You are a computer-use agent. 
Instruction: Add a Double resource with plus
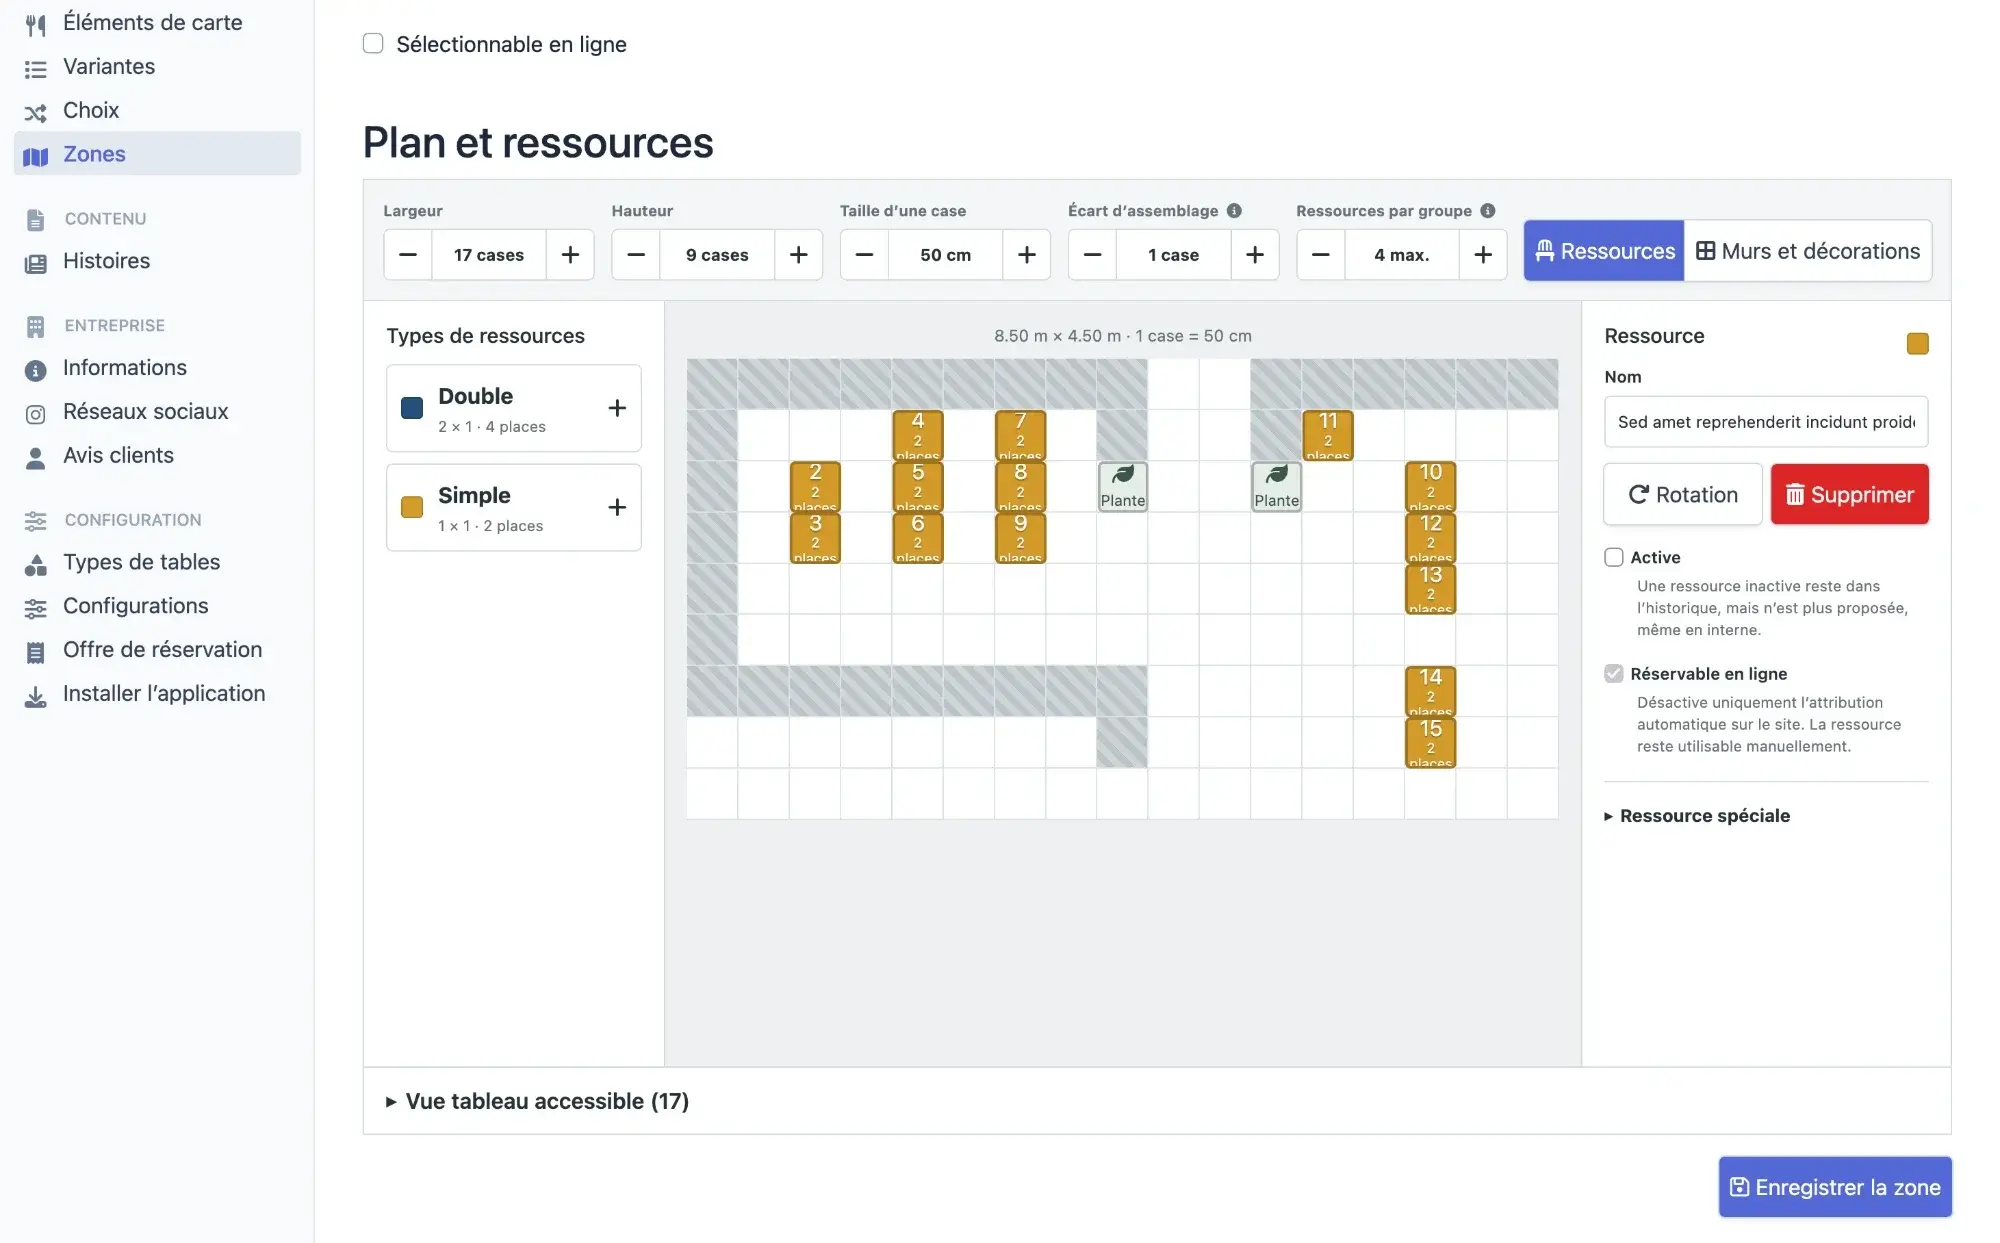pyautogui.click(x=617, y=408)
